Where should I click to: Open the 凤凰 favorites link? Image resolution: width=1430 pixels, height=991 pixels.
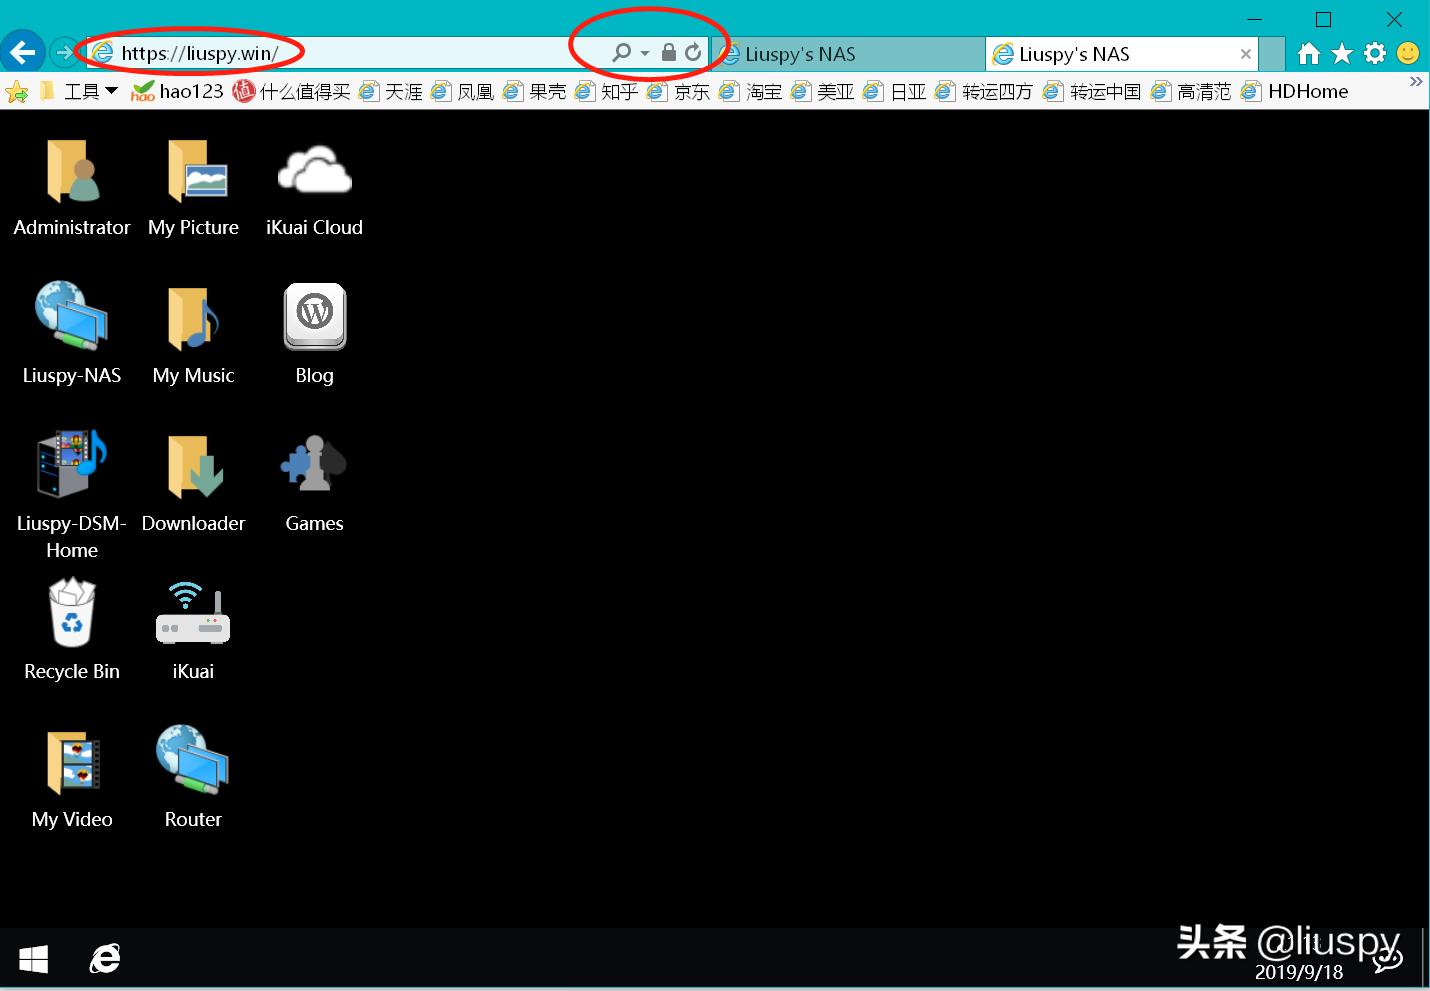tap(463, 92)
